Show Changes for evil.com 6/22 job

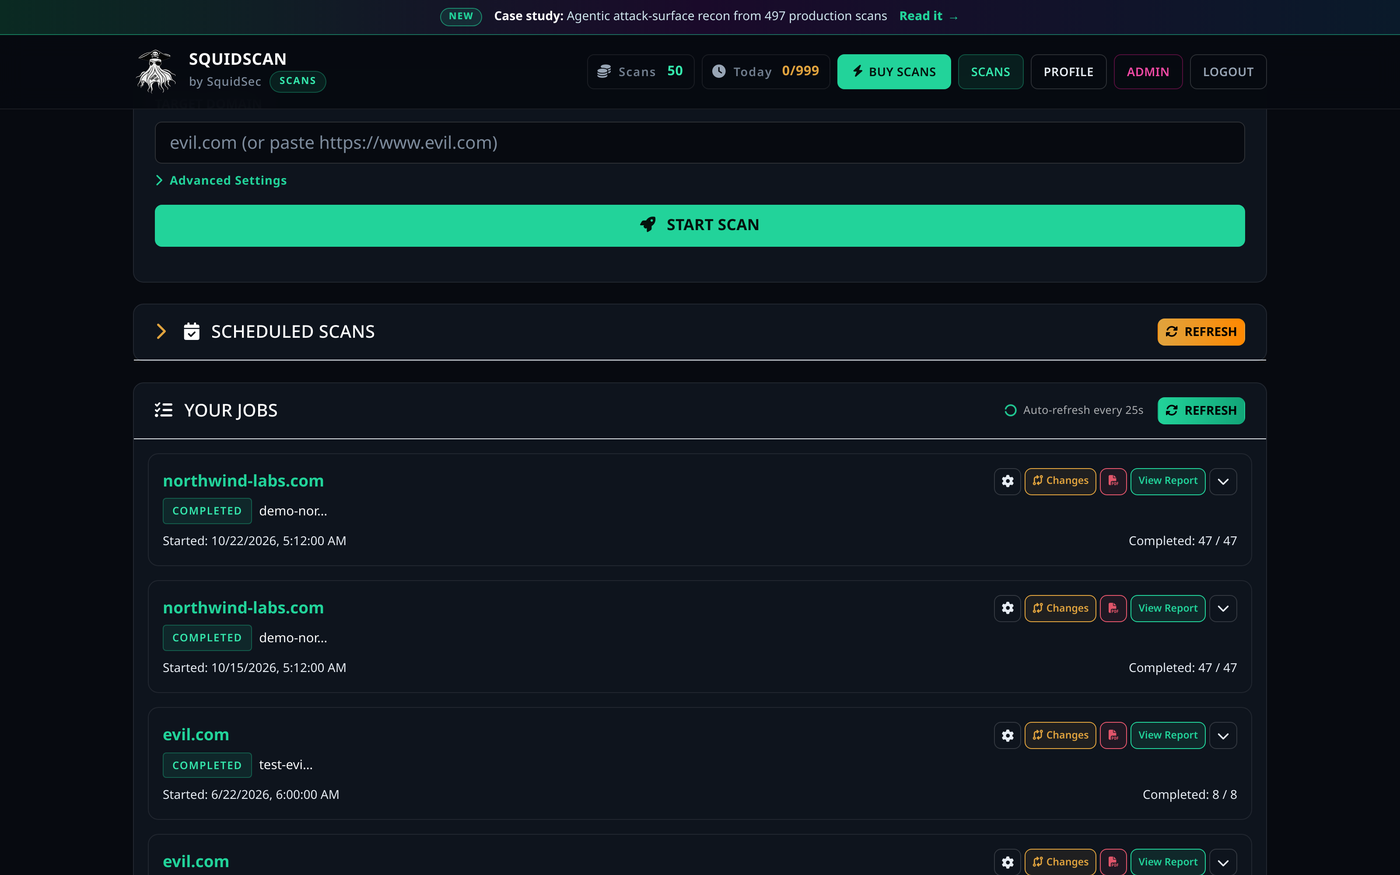1060,735
